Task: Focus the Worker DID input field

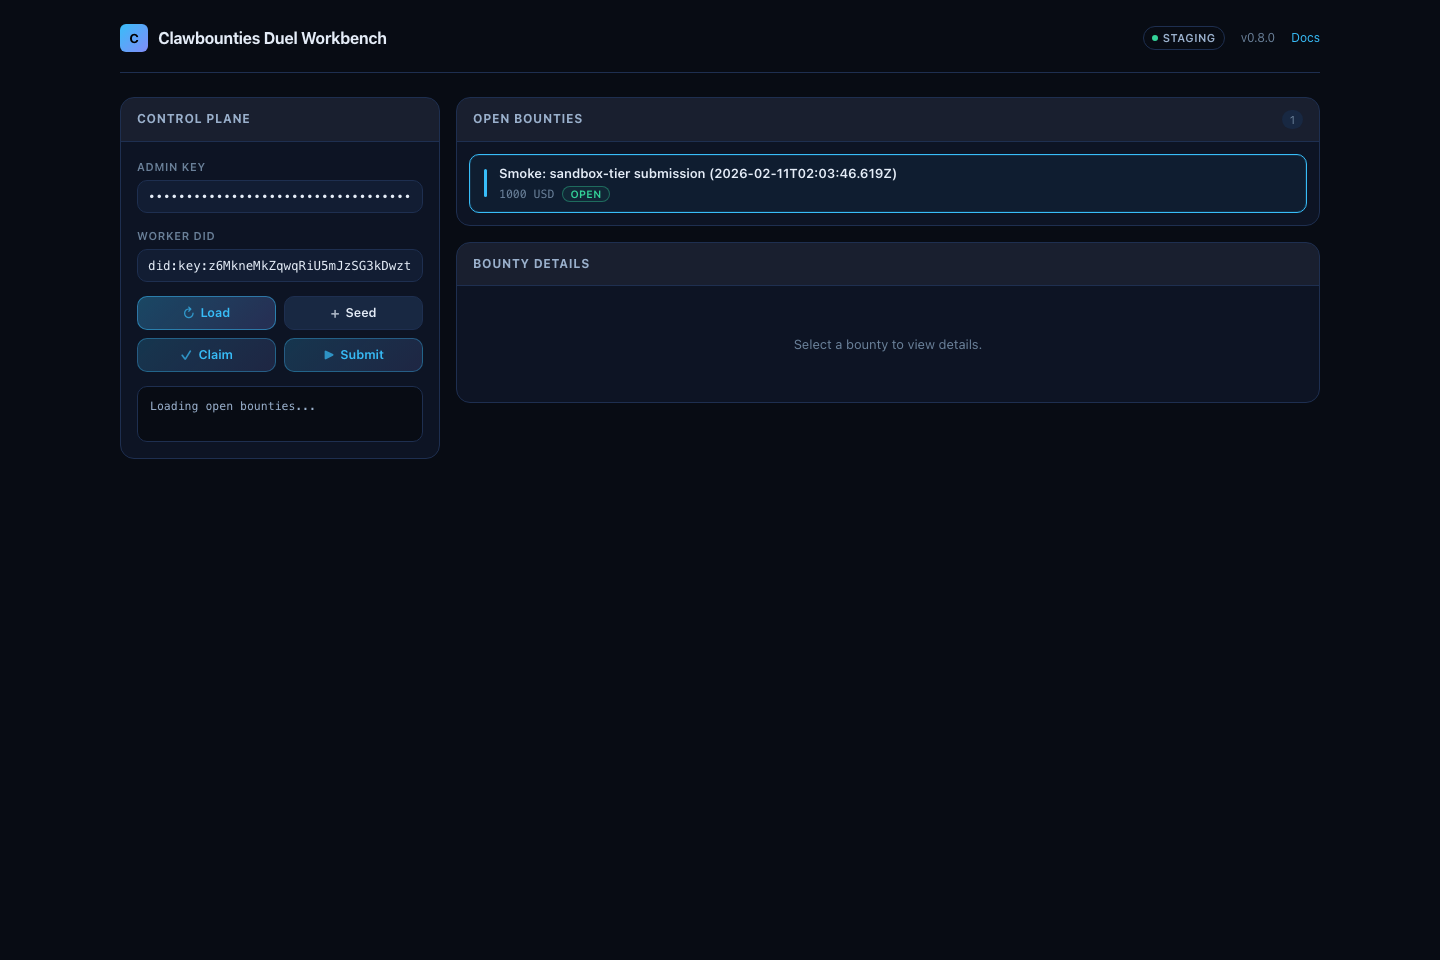Action: (280, 266)
